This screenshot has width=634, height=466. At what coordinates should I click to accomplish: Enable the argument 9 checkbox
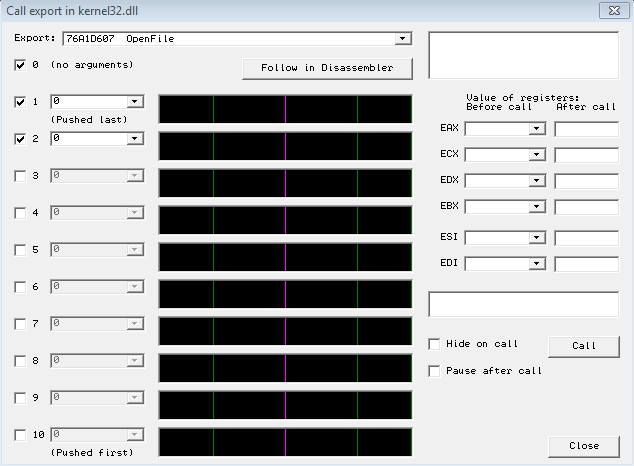pyautogui.click(x=20, y=398)
